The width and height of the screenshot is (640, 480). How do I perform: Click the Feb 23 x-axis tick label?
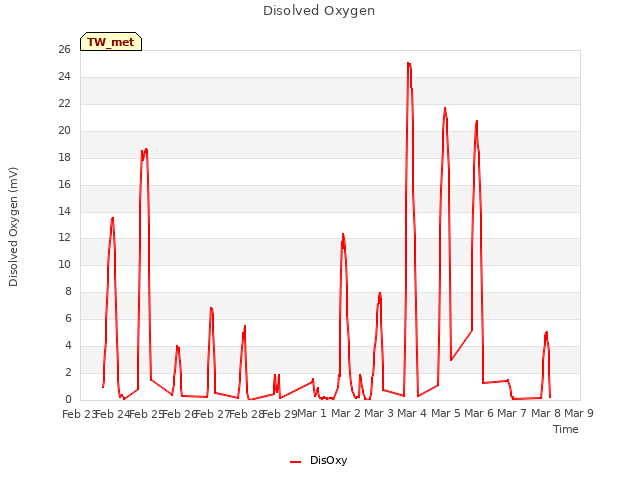point(79,414)
